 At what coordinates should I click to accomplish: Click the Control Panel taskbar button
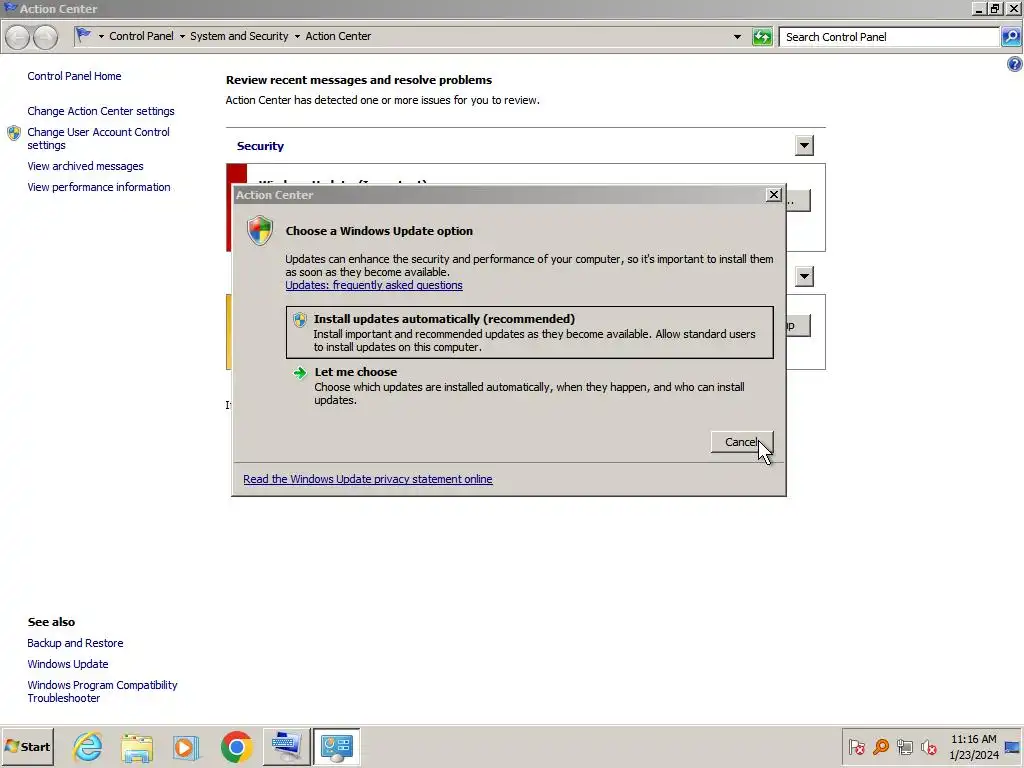click(336, 746)
